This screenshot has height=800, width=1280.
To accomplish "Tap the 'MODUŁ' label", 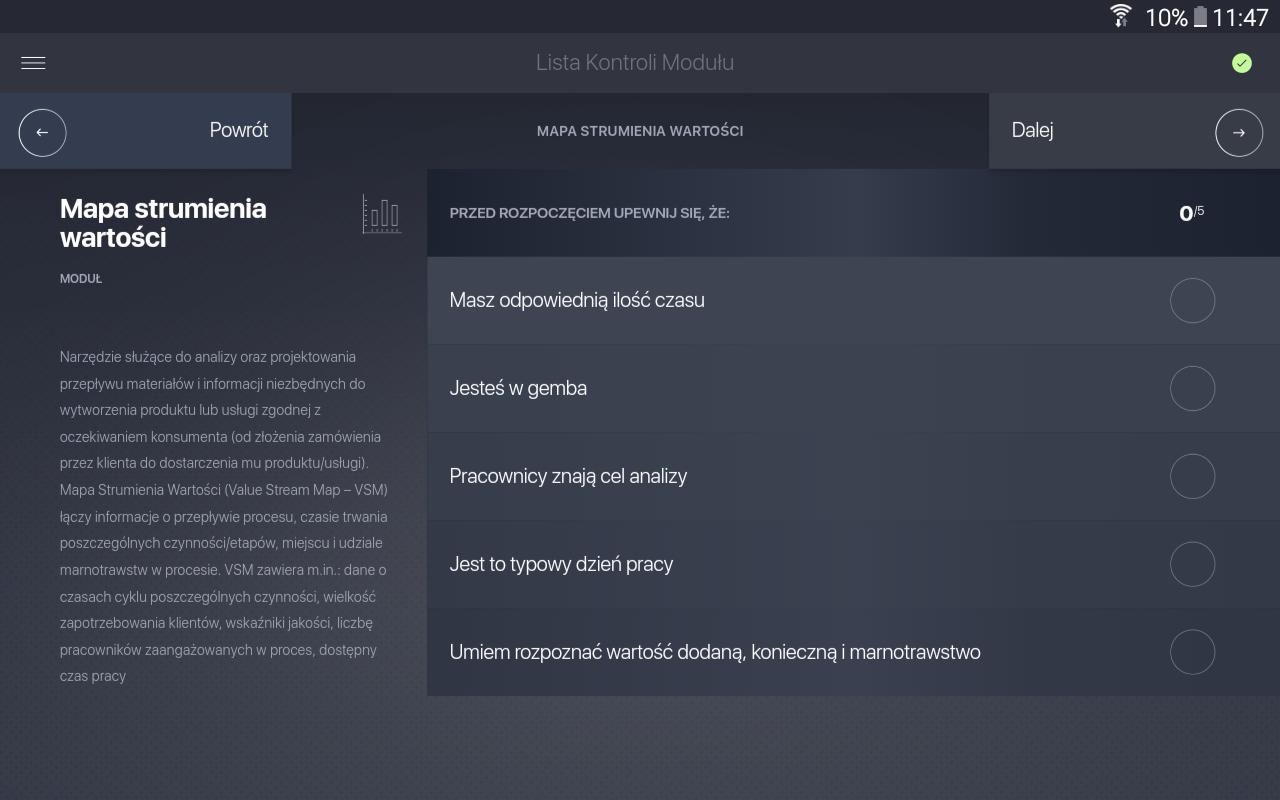I will click(81, 279).
